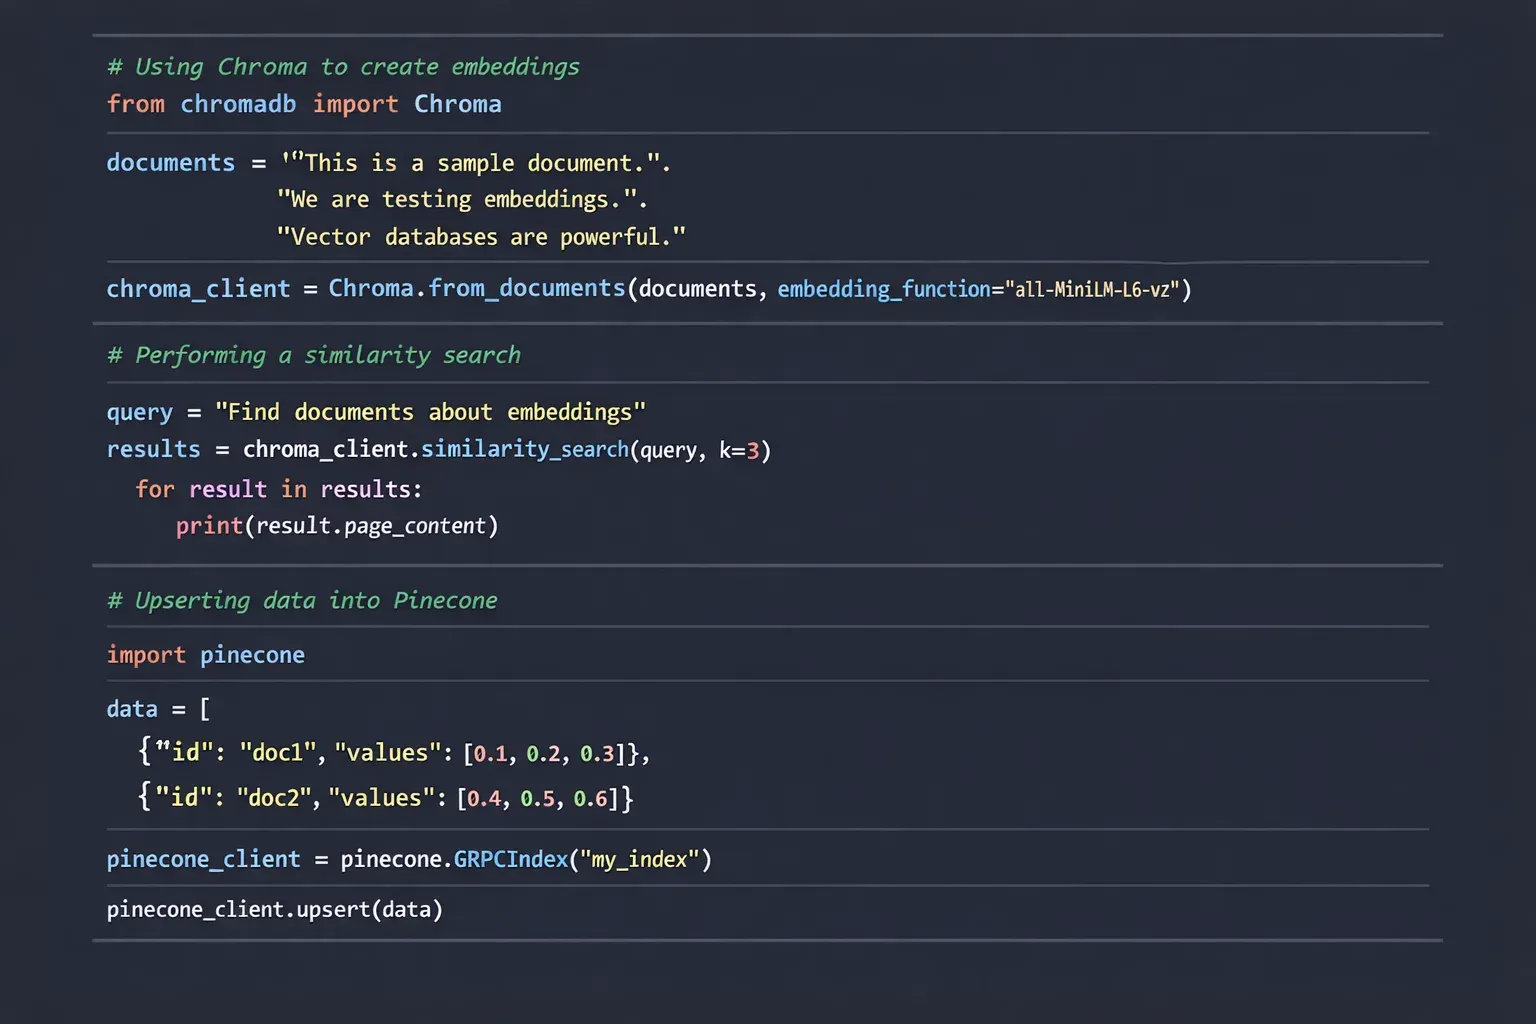Click the 'pinecone_client.upsert(data)' line
The height and width of the screenshot is (1024, 1536).
[274, 910]
